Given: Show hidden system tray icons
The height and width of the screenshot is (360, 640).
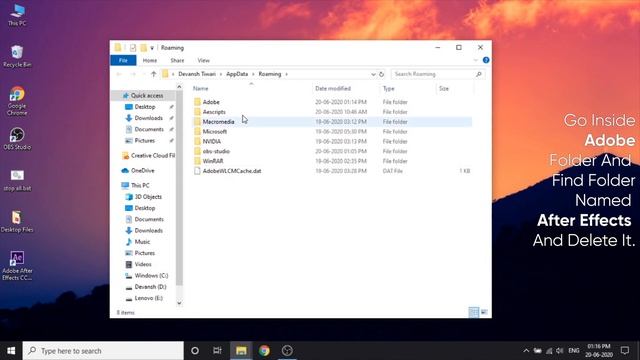Looking at the screenshot, I should tap(526, 351).
